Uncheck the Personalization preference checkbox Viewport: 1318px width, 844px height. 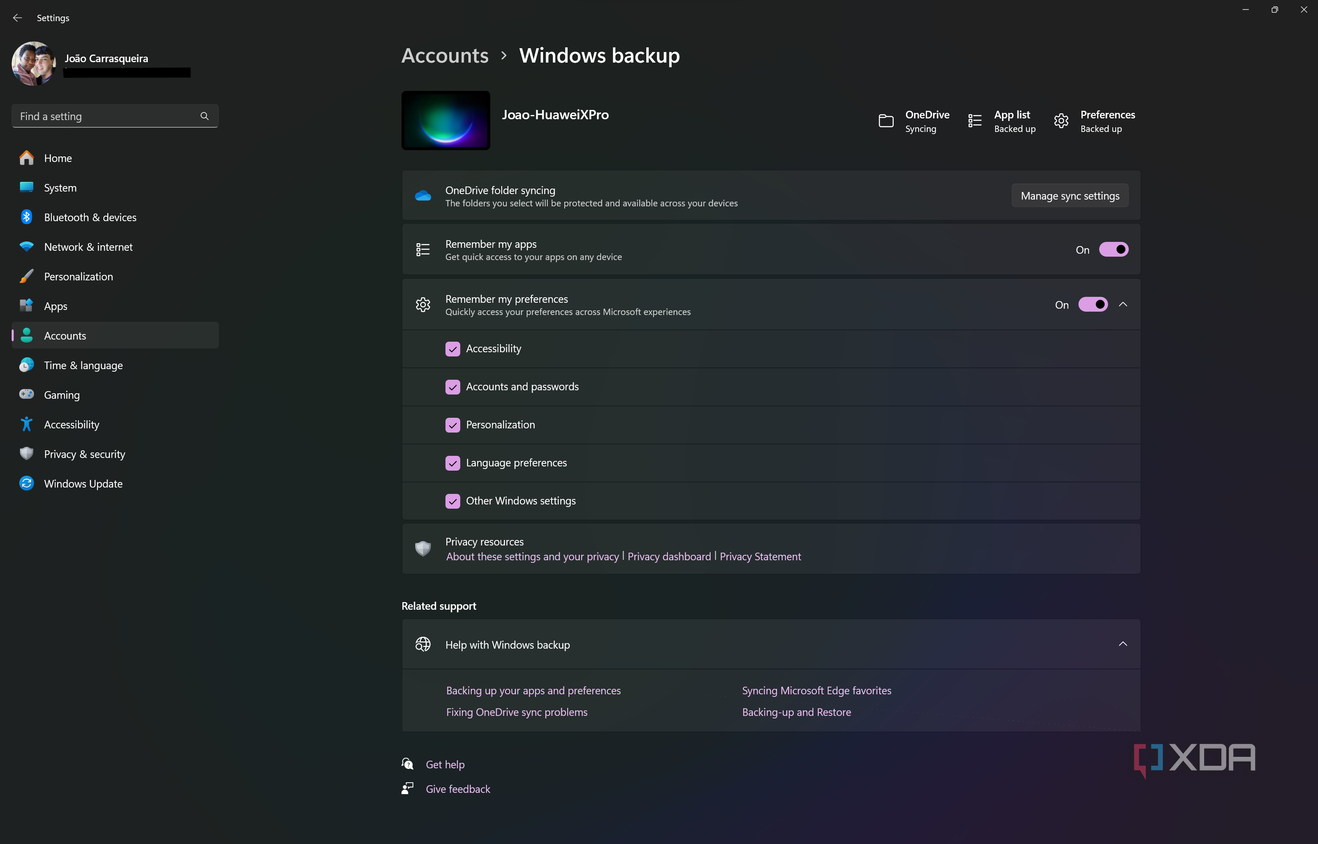coord(453,425)
